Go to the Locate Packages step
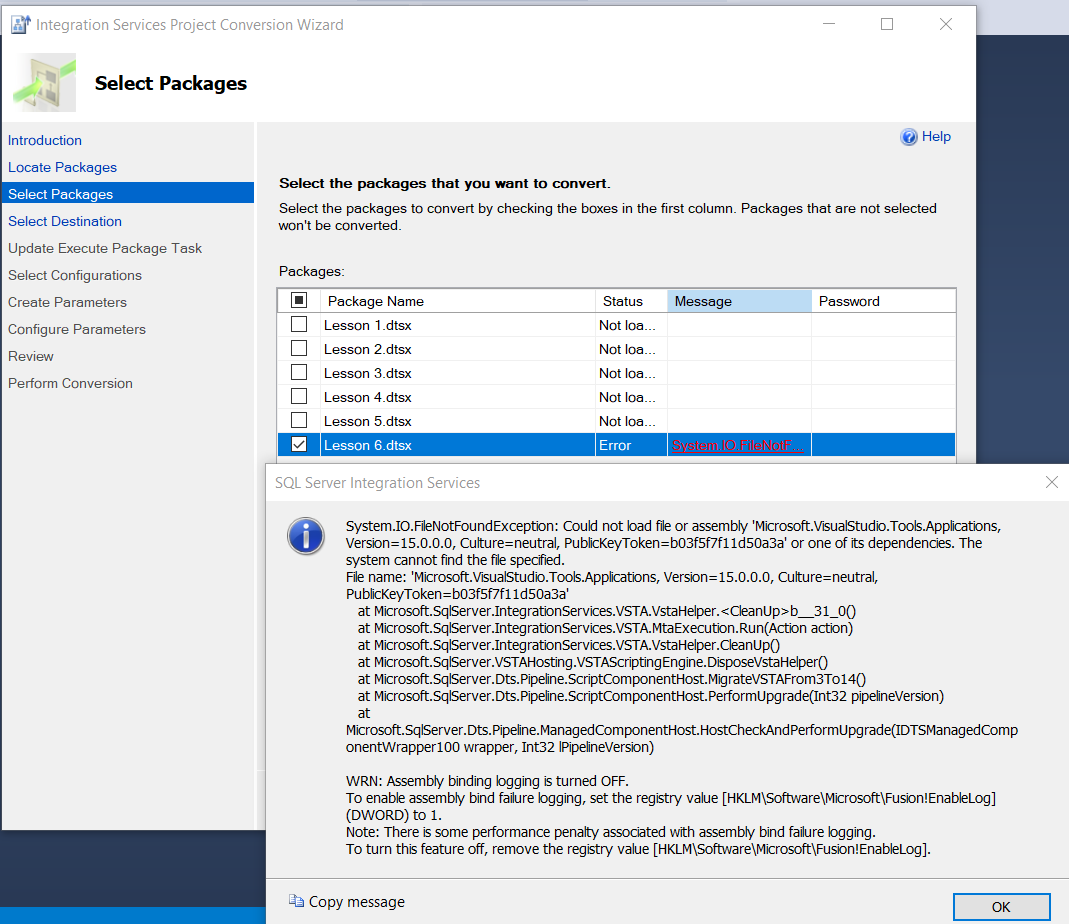 tap(62, 167)
